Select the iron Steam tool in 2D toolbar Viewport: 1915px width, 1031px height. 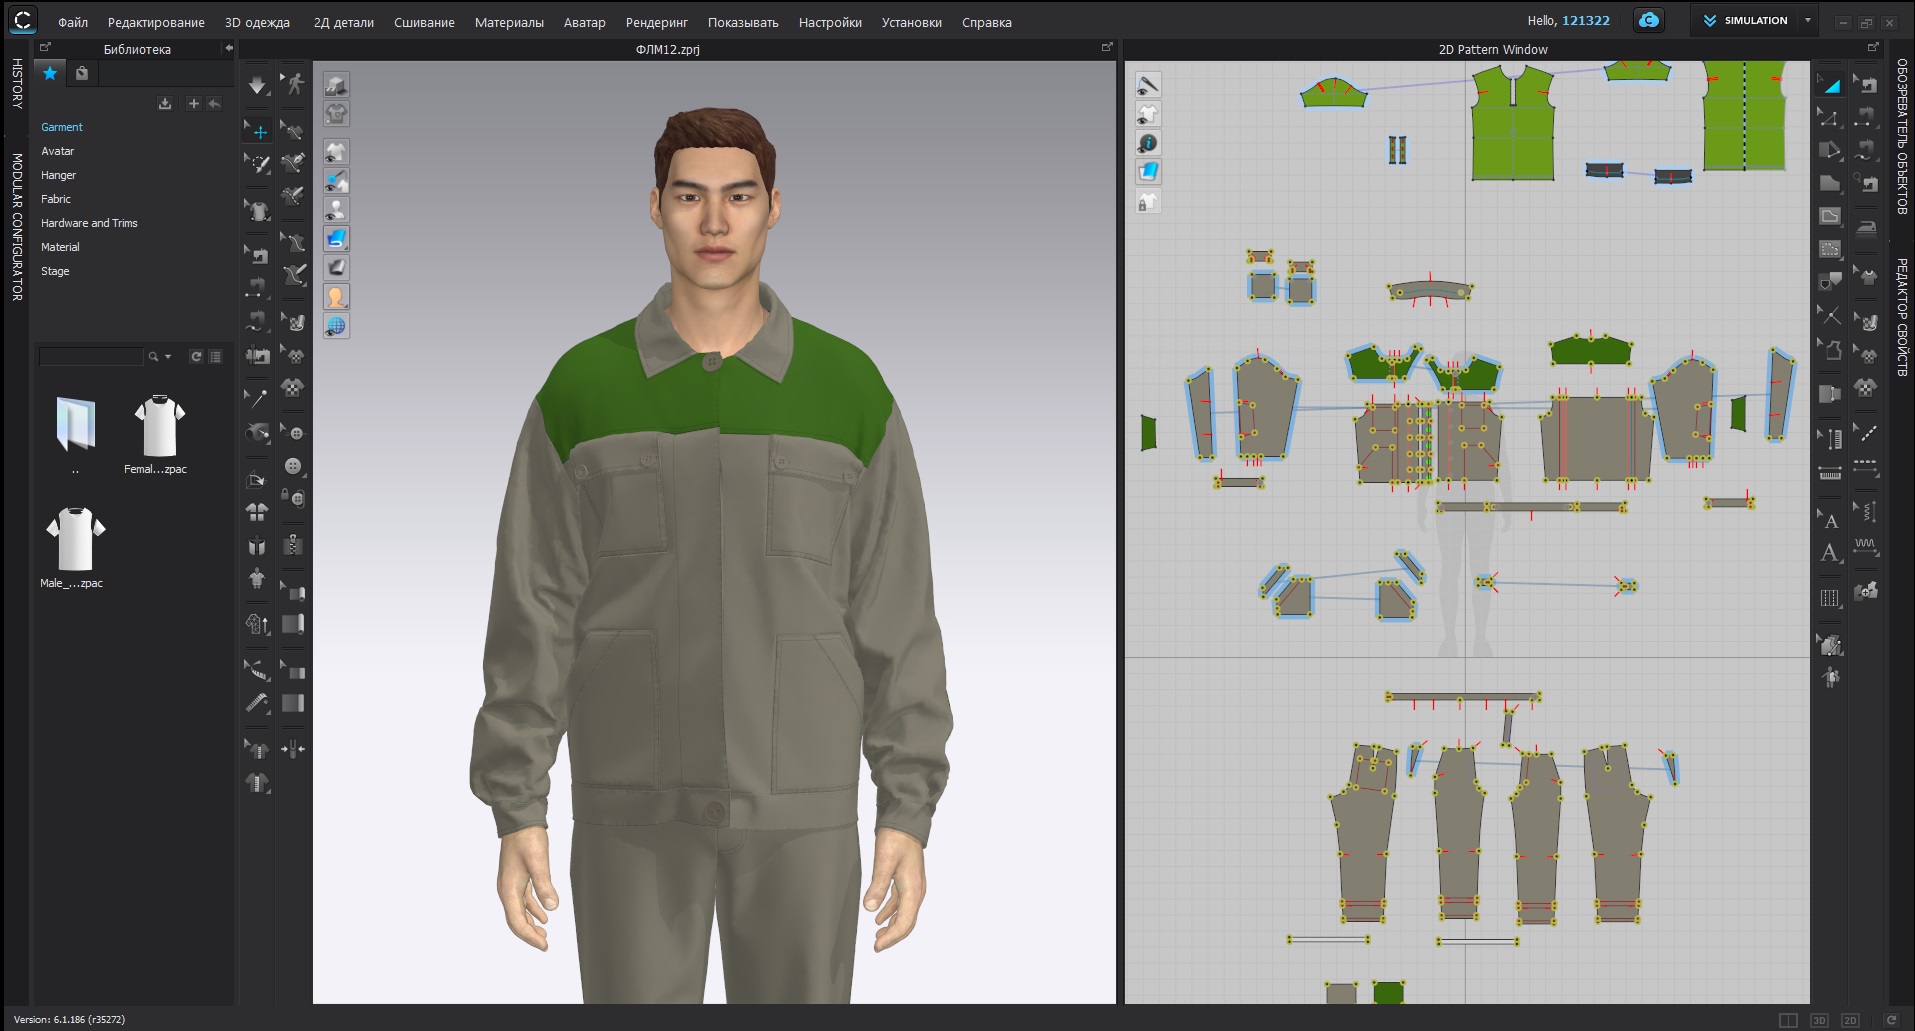pos(1866,226)
